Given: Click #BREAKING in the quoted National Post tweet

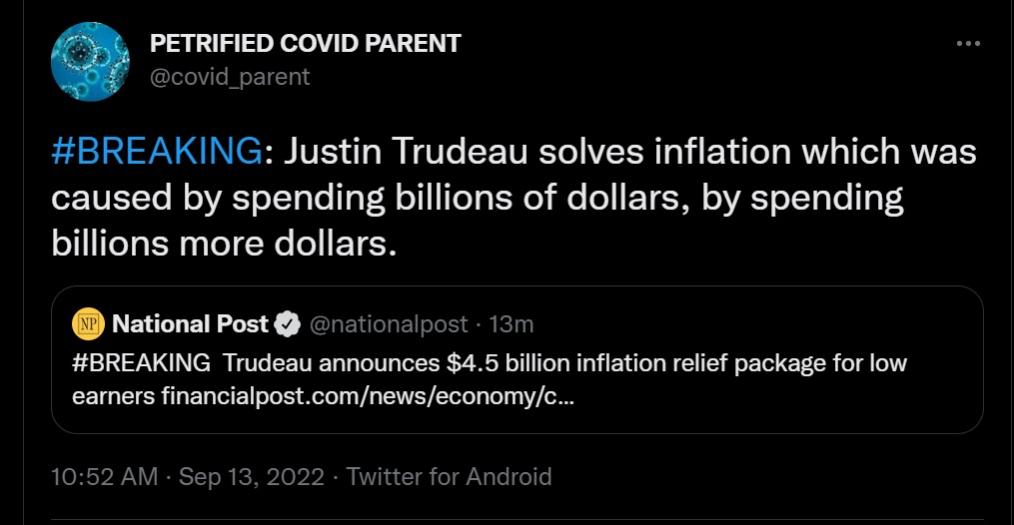Looking at the screenshot, I should pyautogui.click(x=141, y=361).
